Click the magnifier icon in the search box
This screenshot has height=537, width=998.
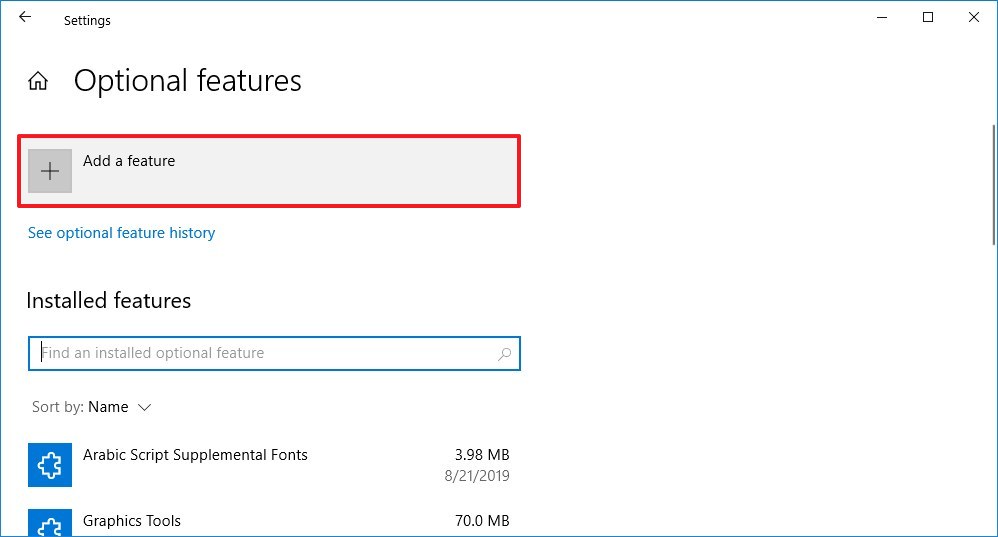pyautogui.click(x=504, y=353)
